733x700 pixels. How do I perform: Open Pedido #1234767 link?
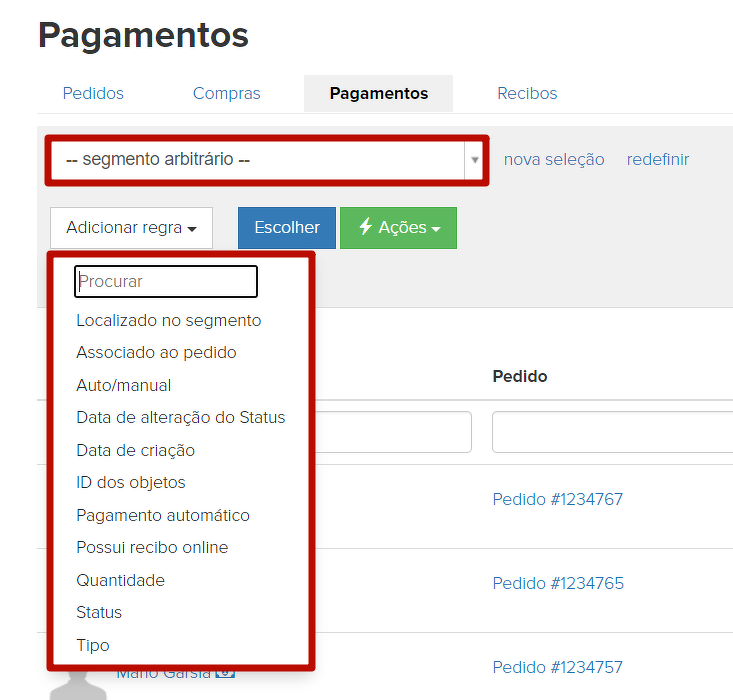tap(557, 499)
